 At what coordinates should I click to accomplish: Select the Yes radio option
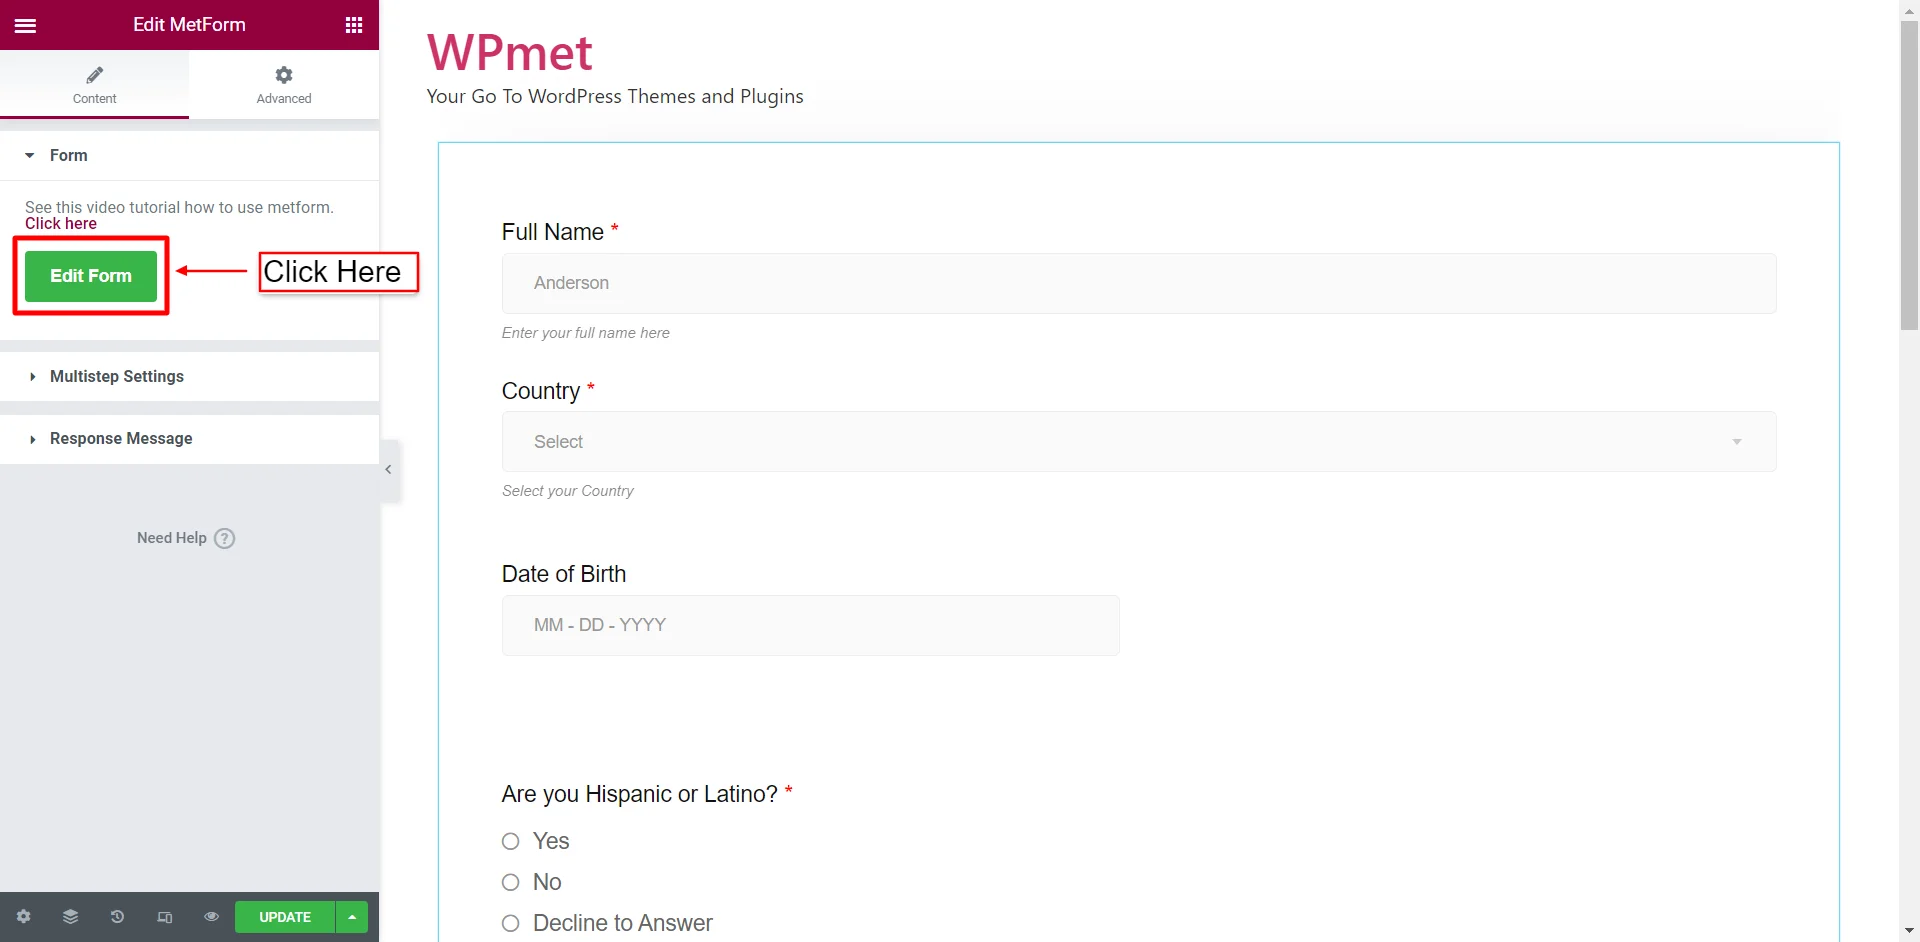(511, 841)
